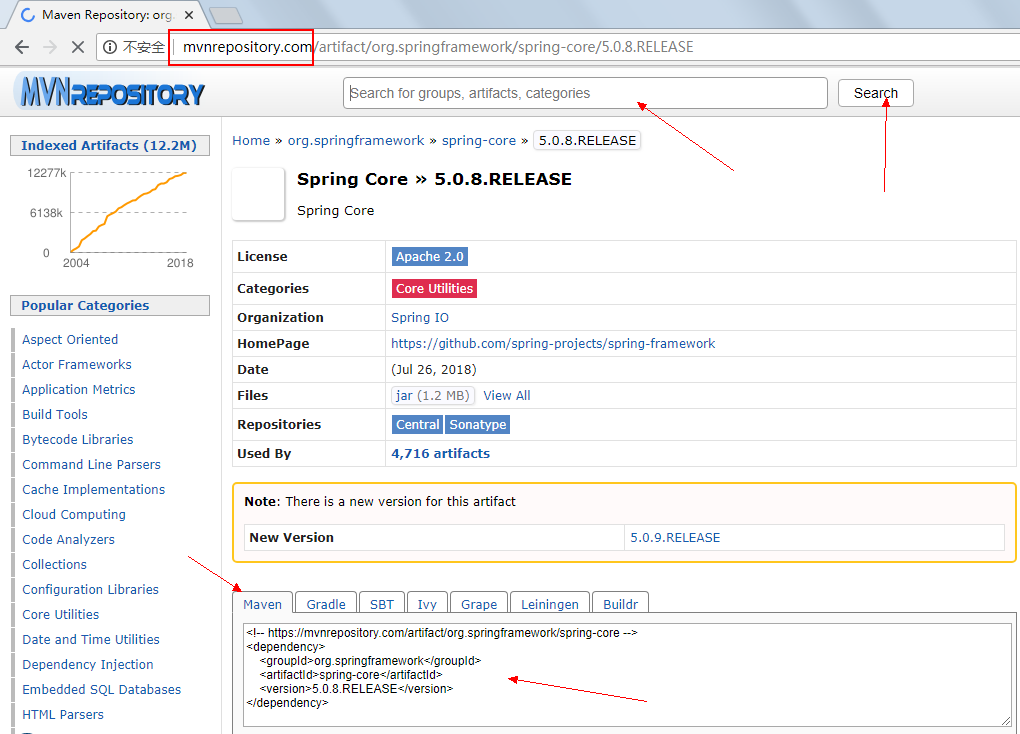
Task: Open the Aspect Oriented category
Action: (x=70, y=340)
